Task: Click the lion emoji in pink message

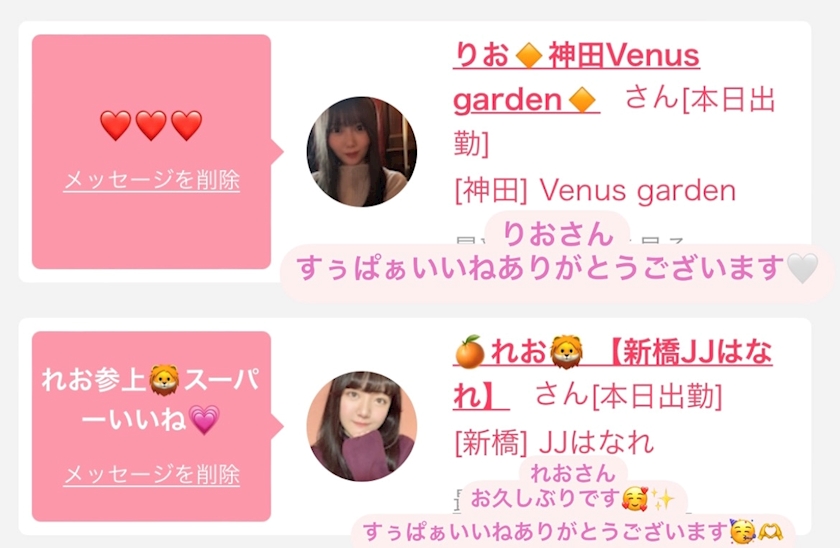Action: 164,380
